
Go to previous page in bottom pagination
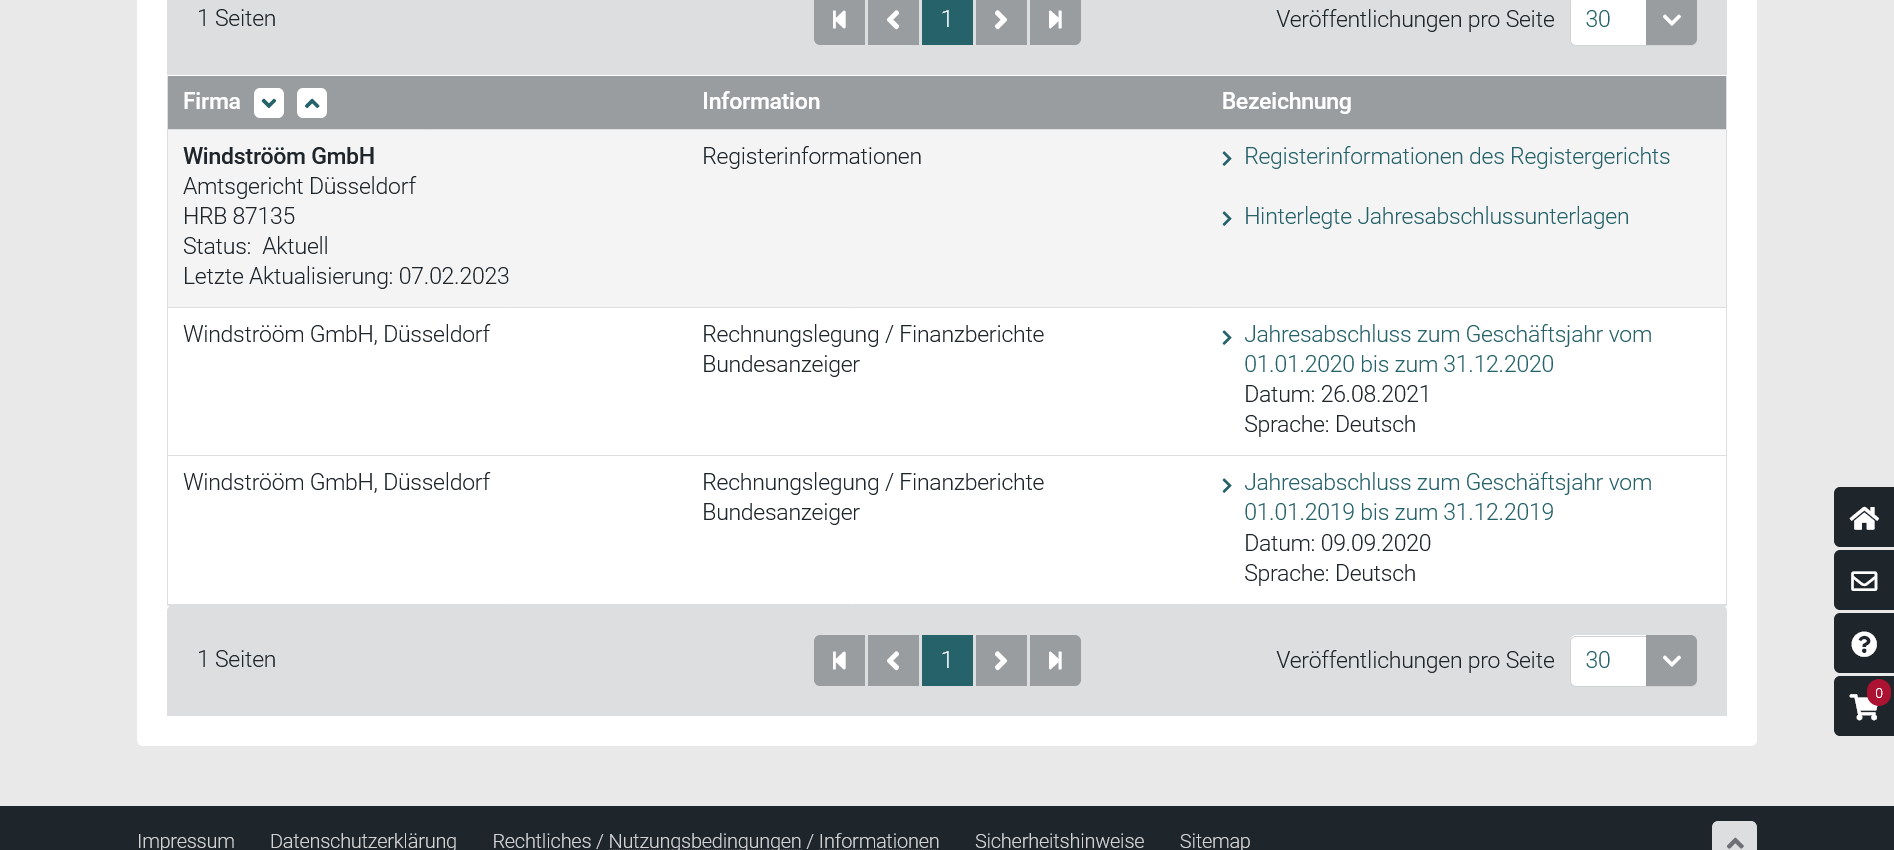point(893,660)
